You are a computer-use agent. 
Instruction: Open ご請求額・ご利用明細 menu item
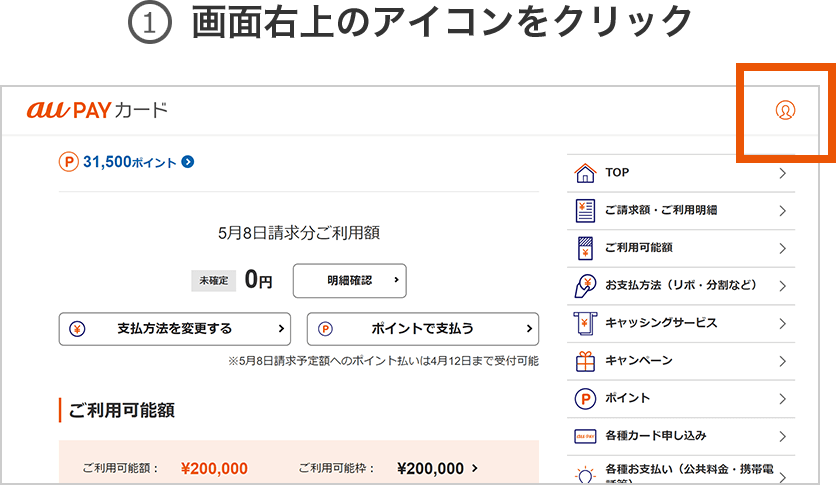[x=681, y=211]
